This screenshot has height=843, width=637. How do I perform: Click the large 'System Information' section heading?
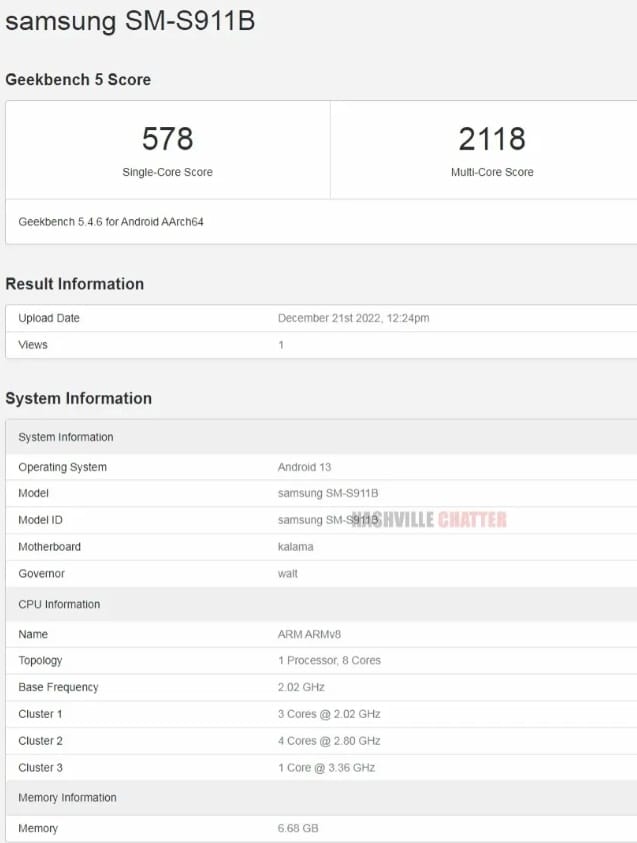tap(78, 398)
